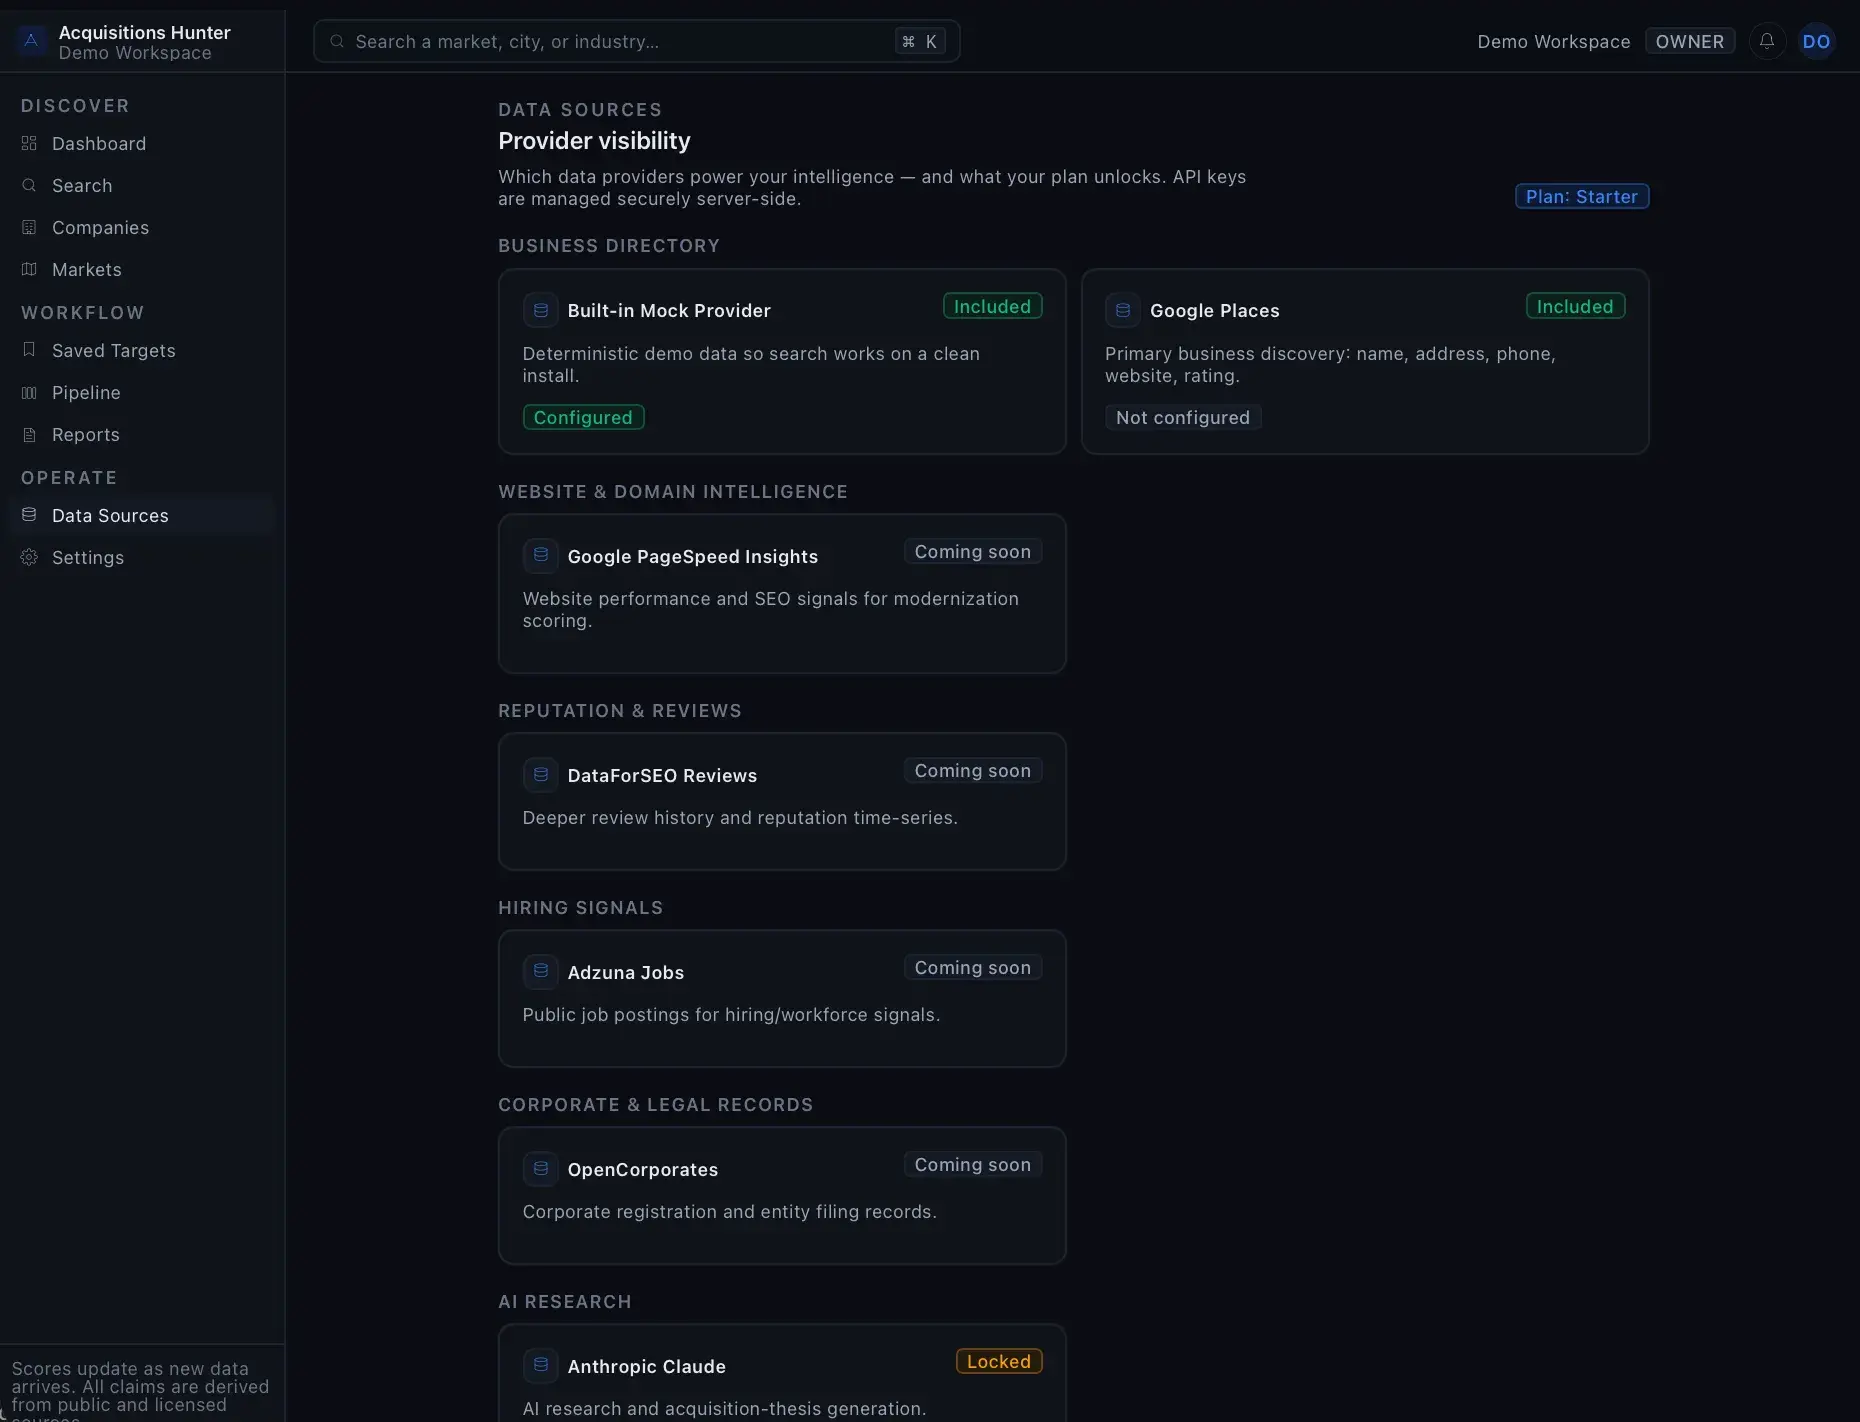Viewport: 1860px width, 1422px height.
Task: Click the DataForSEO Reviews icon
Action: click(540, 774)
